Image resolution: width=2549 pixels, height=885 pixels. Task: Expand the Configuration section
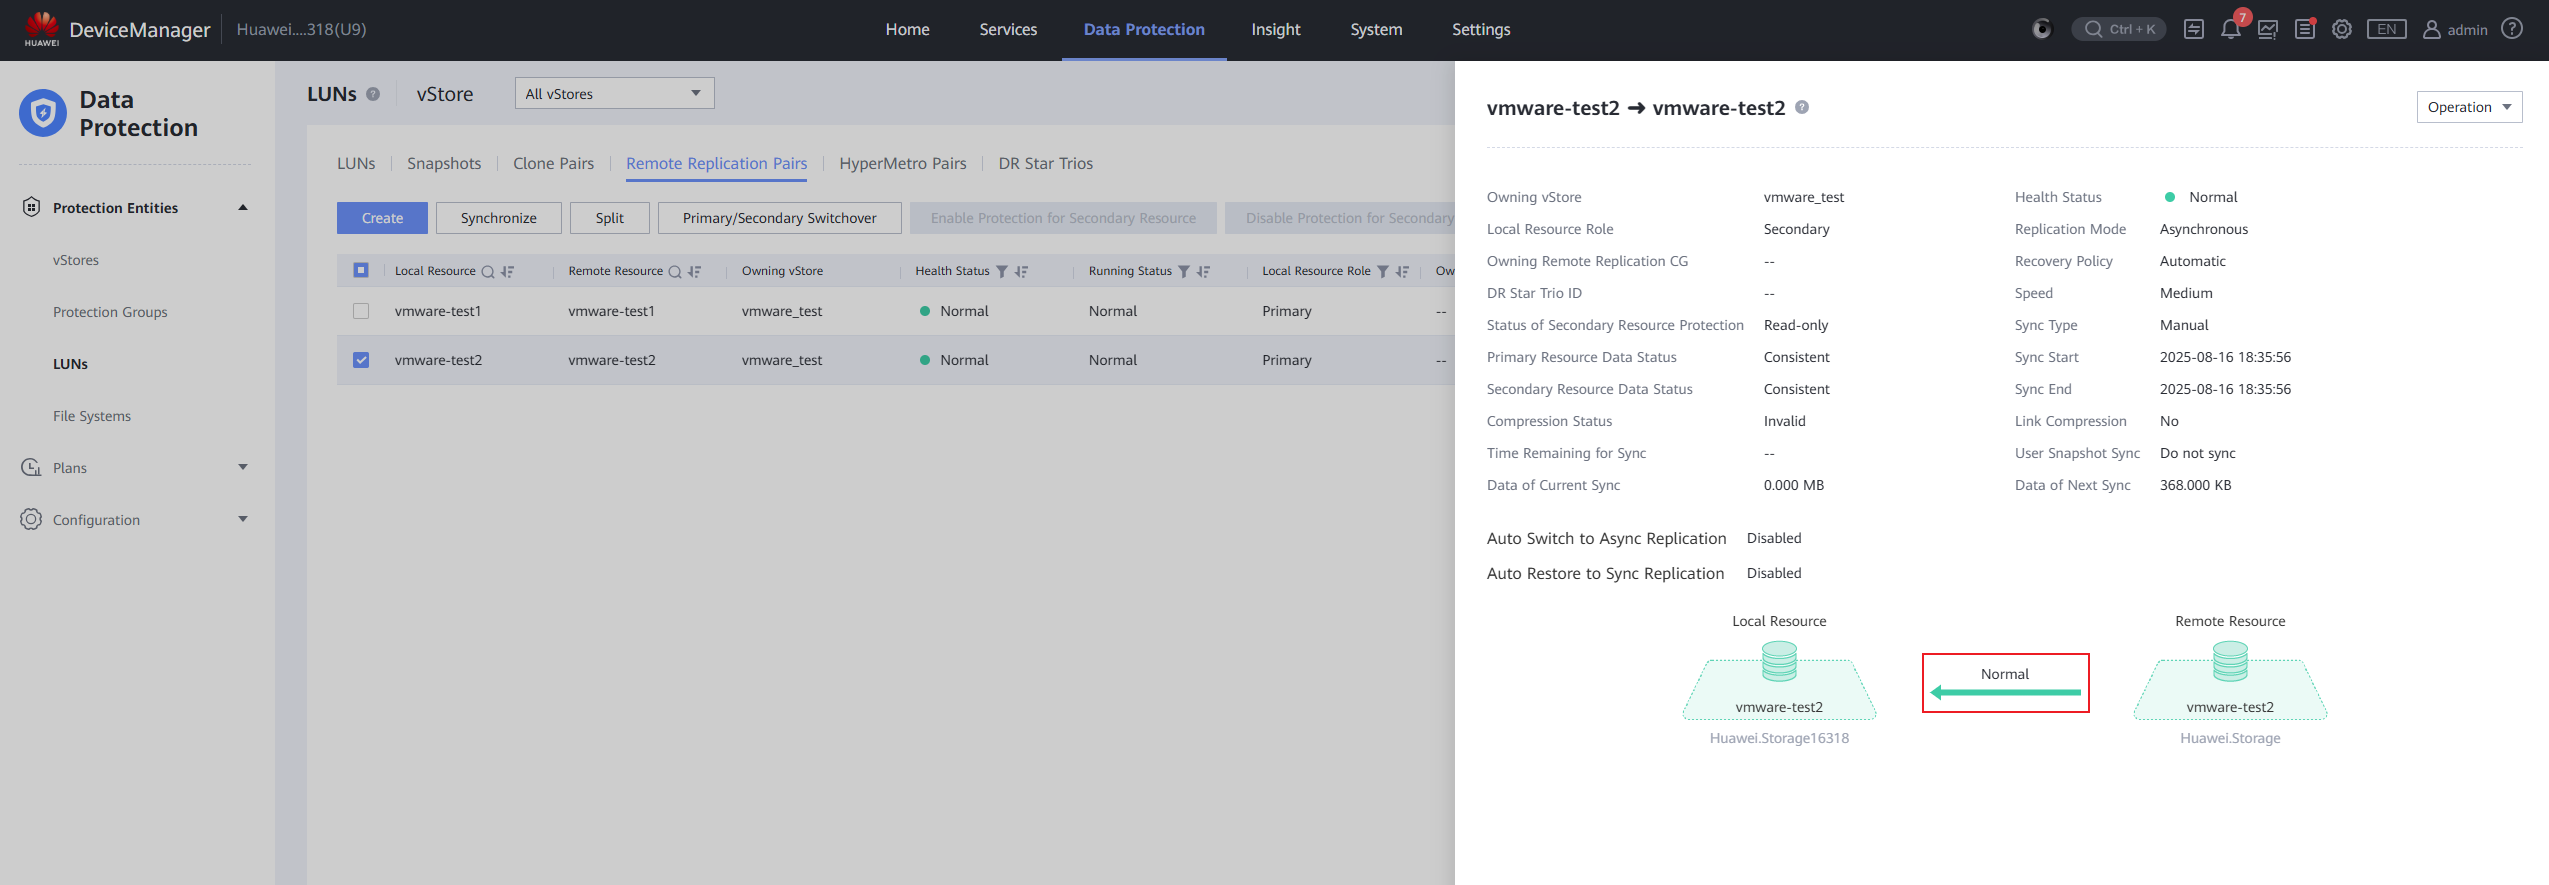[x=242, y=519]
